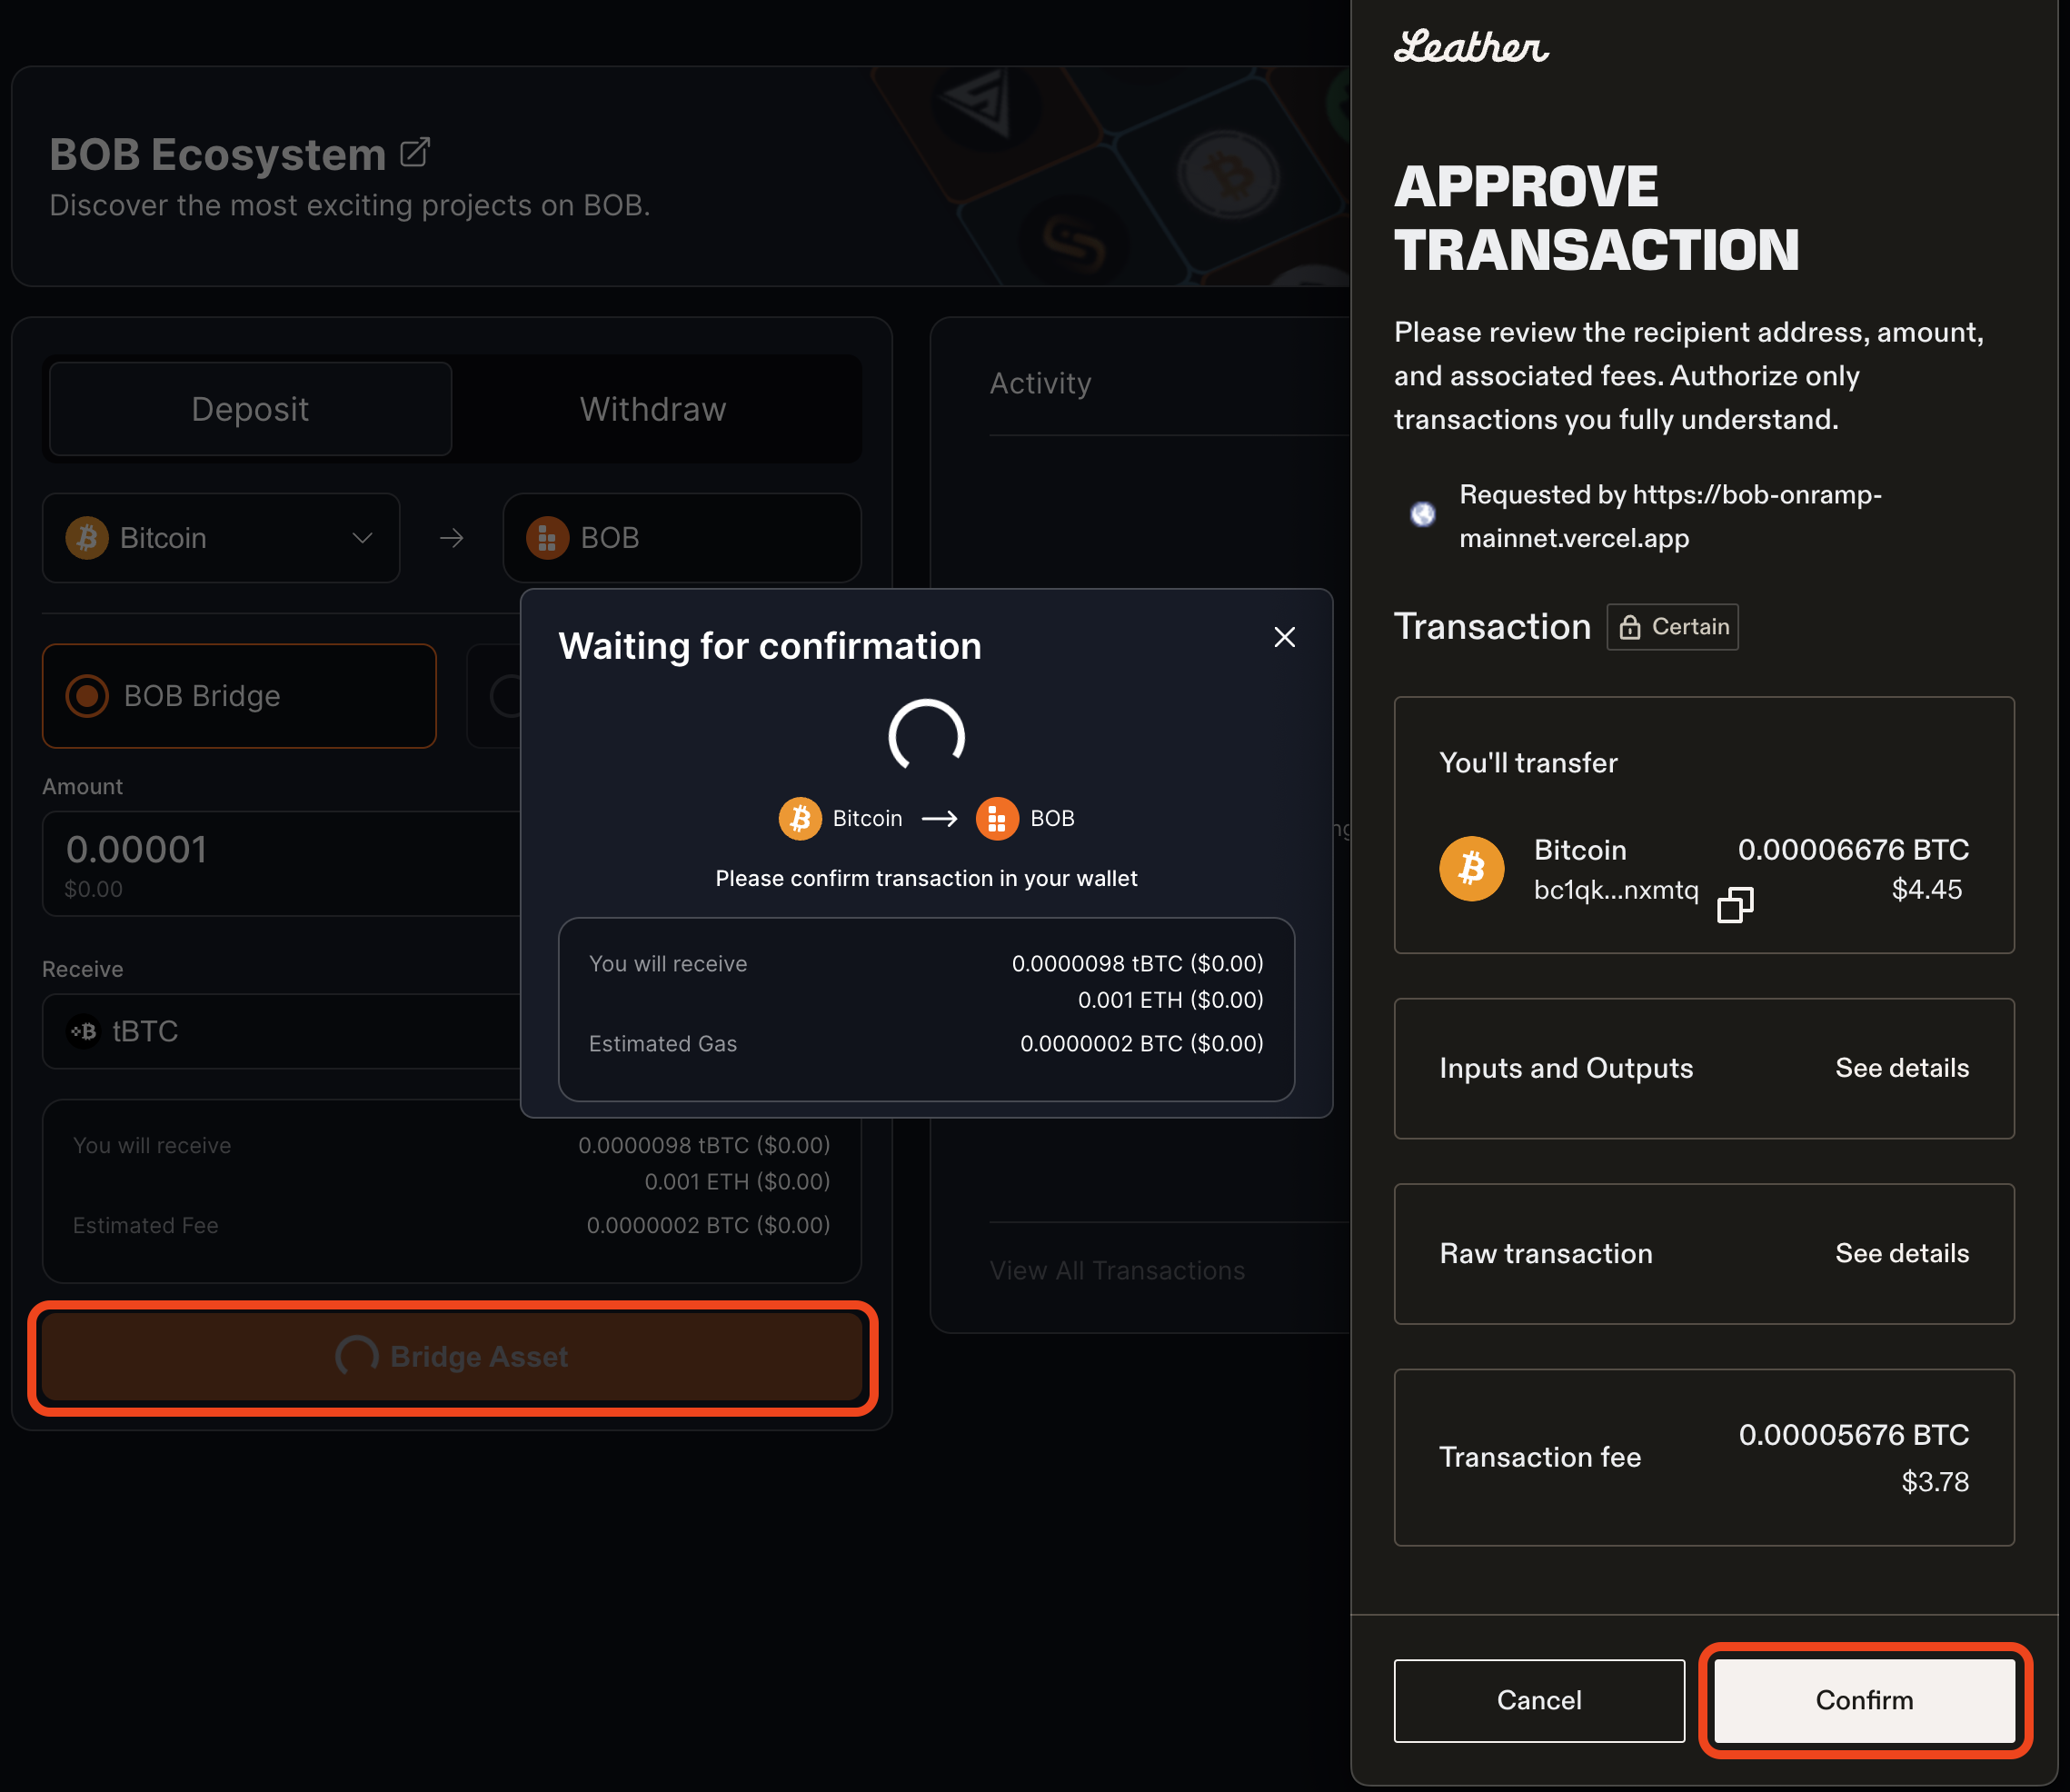
Task: Click the tBTC token icon in Receive field
Action: [84, 1031]
